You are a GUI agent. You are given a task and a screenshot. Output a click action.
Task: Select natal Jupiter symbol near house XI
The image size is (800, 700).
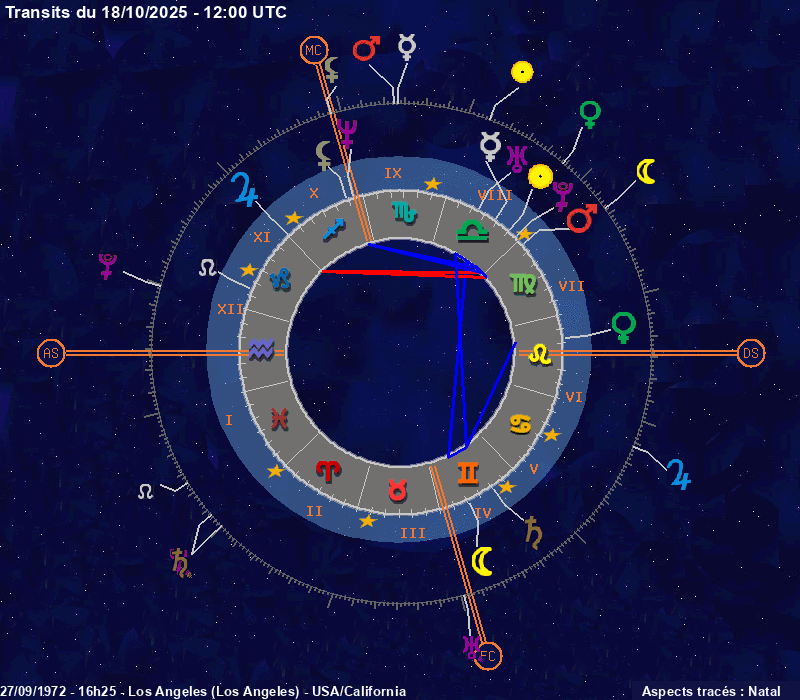[x=244, y=189]
